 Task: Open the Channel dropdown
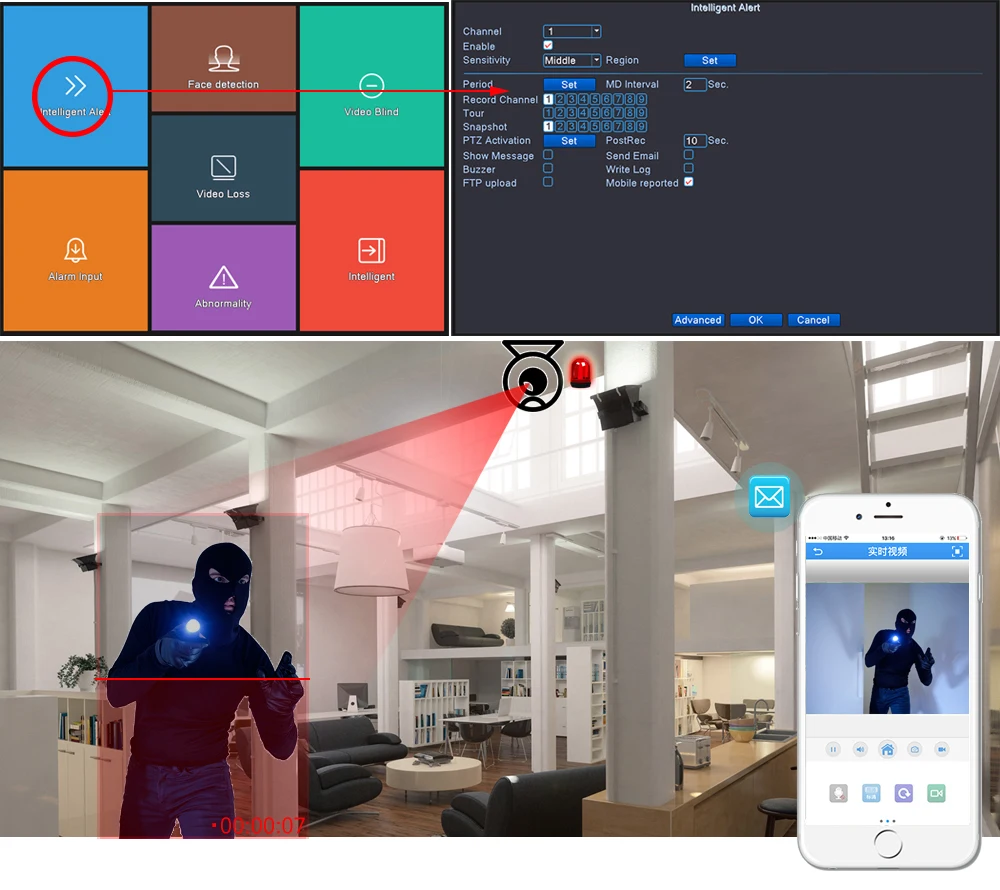click(572, 31)
